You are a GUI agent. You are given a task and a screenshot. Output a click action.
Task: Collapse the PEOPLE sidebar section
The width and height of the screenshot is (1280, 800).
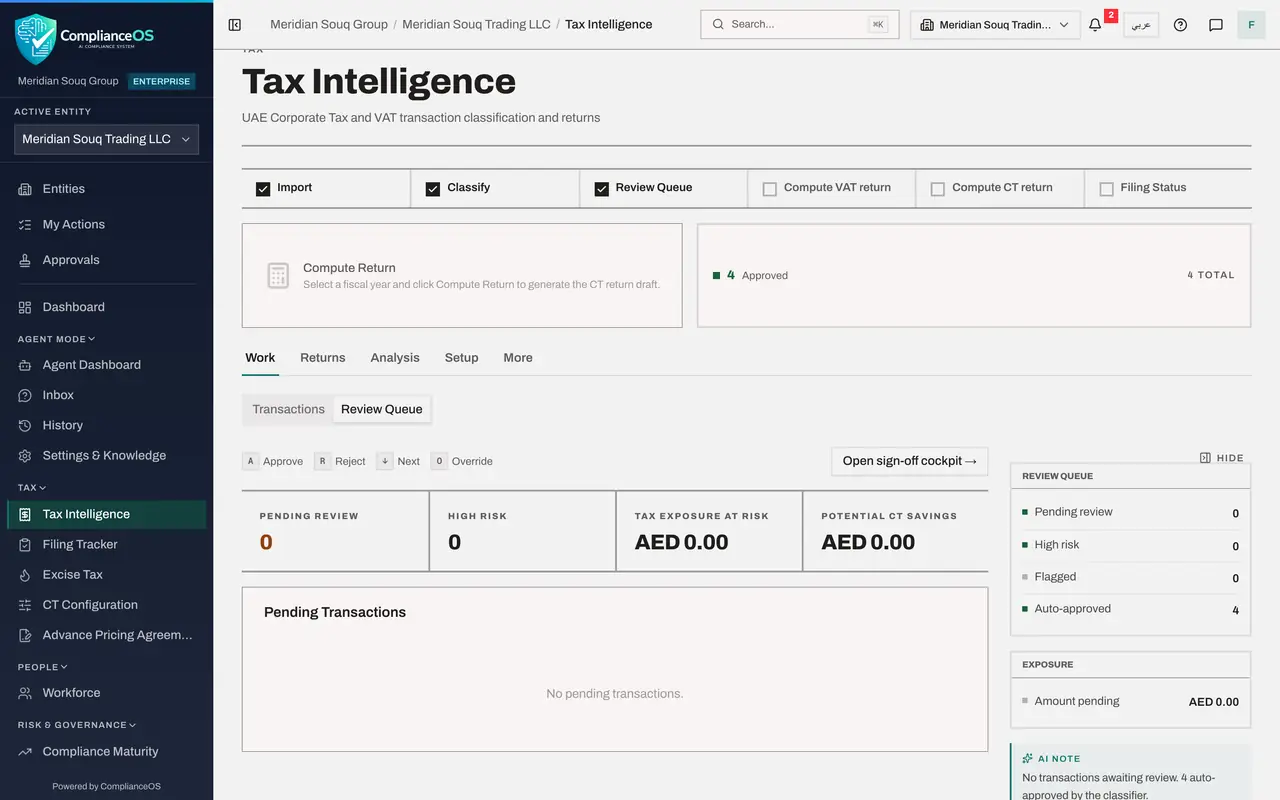[x=43, y=667]
